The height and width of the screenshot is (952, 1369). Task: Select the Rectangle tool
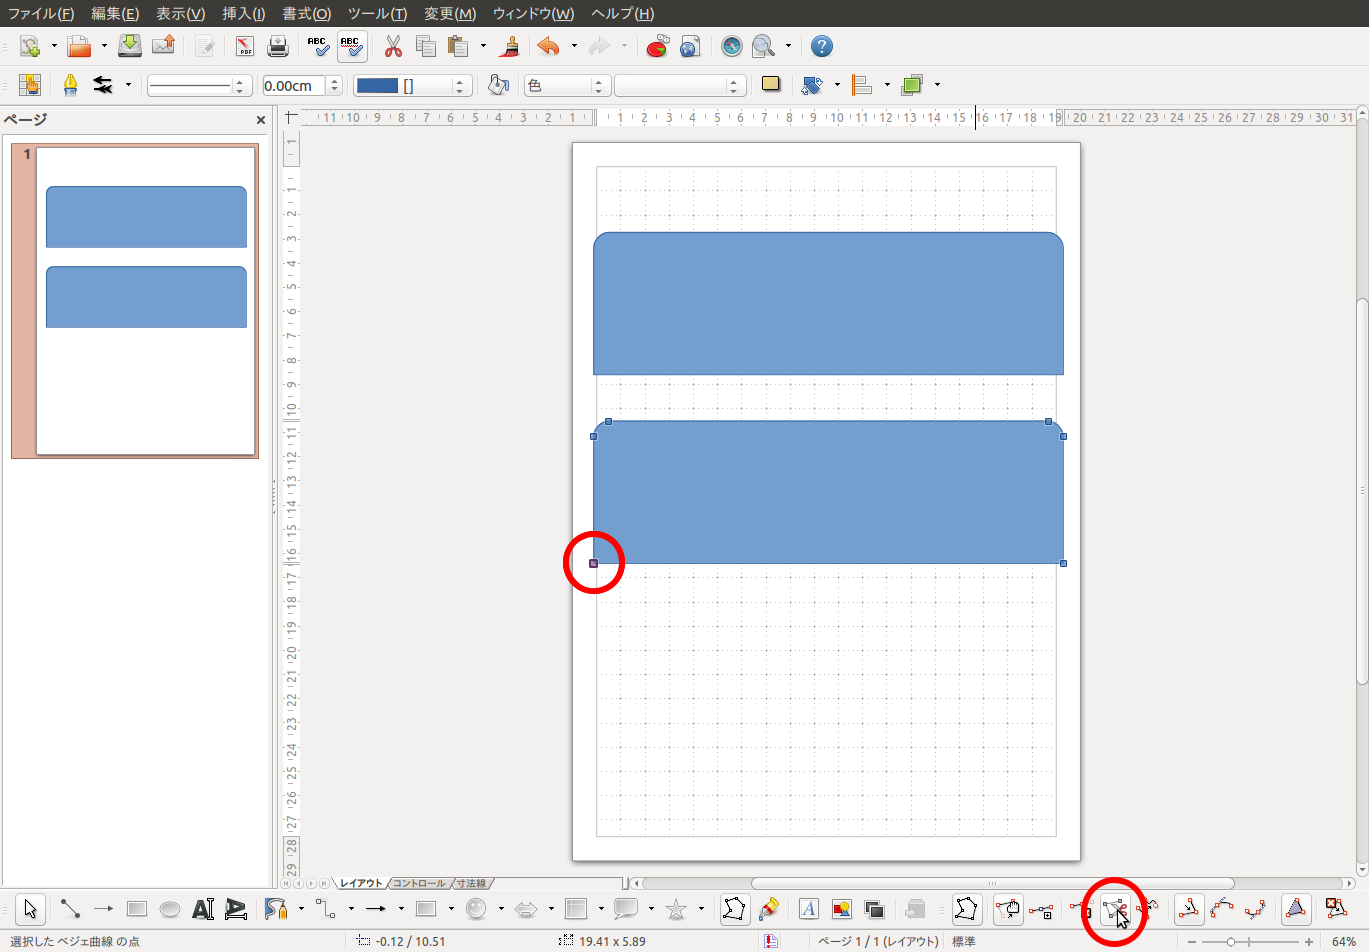(x=137, y=909)
